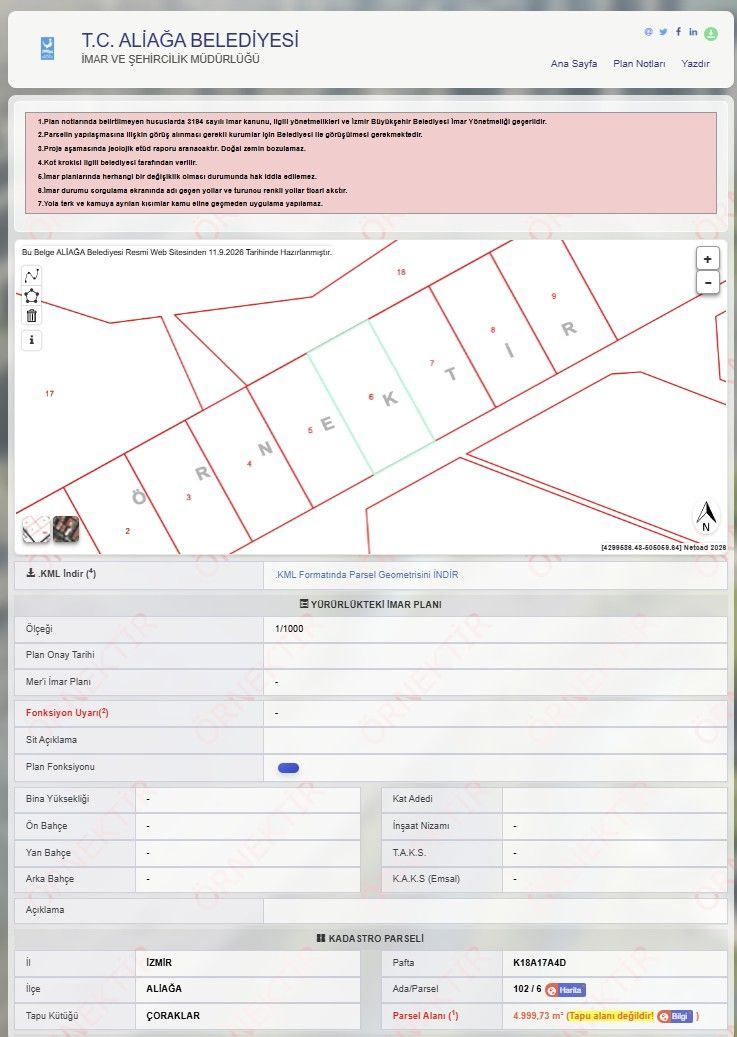This screenshot has width=737, height=1037.
Task: Zoom out on the parcel map
Action: point(707,282)
